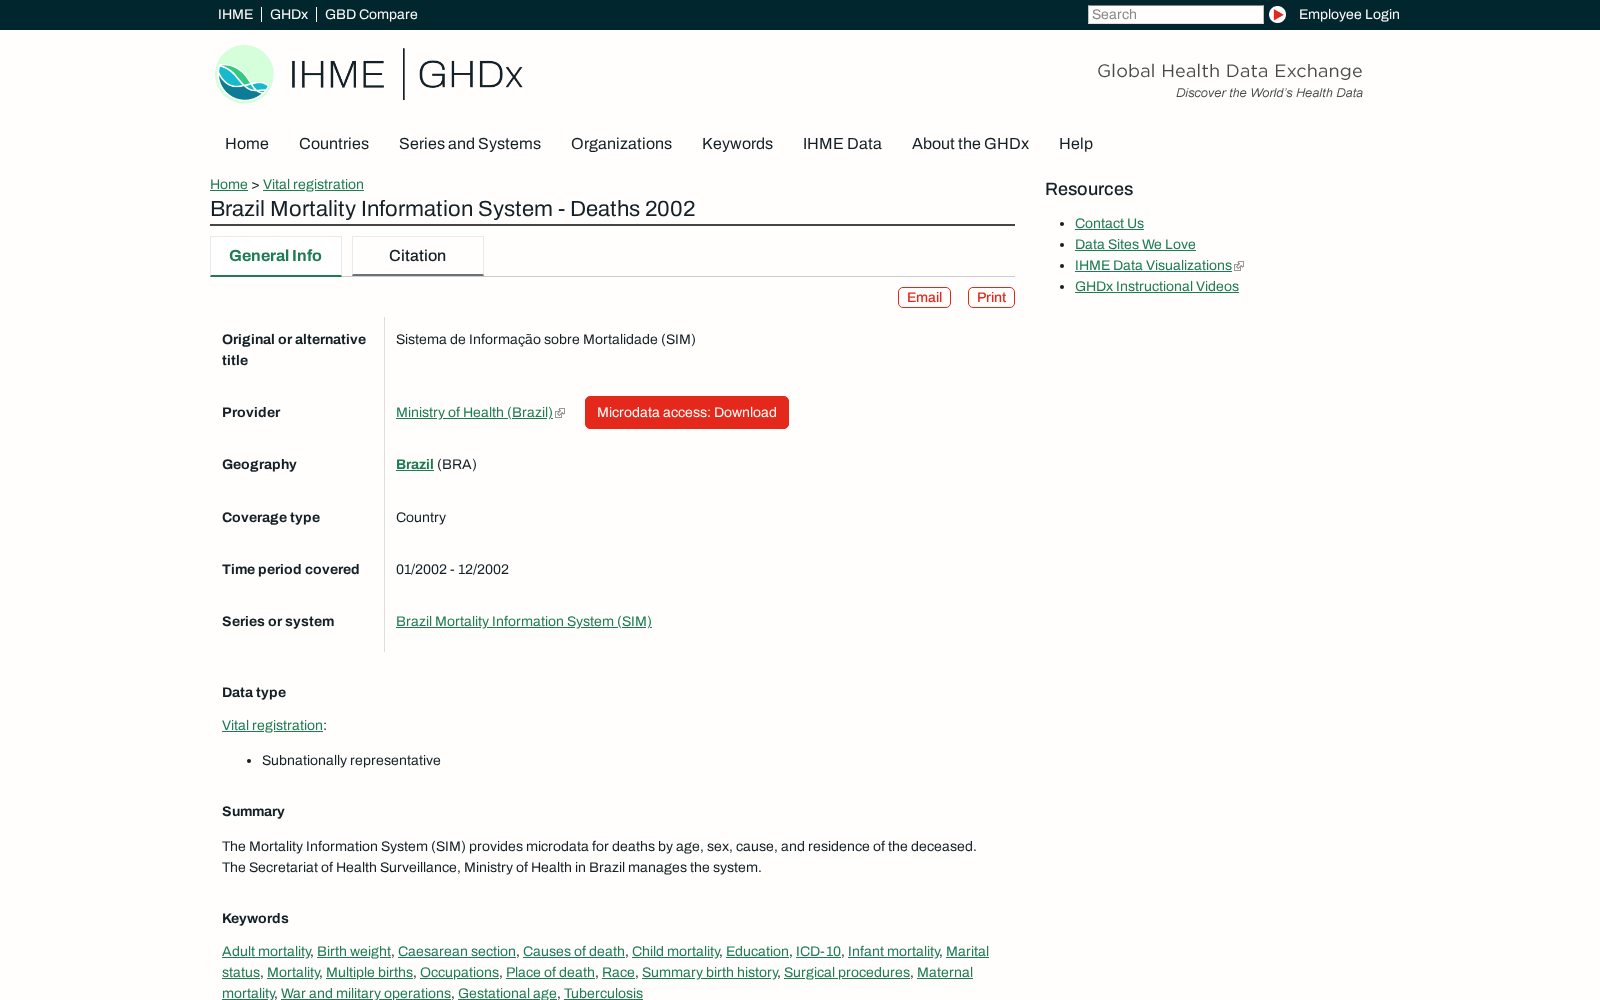Open Vital registration data type link
The image size is (1600, 1000).
pyautogui.click(x=272, y=725)
